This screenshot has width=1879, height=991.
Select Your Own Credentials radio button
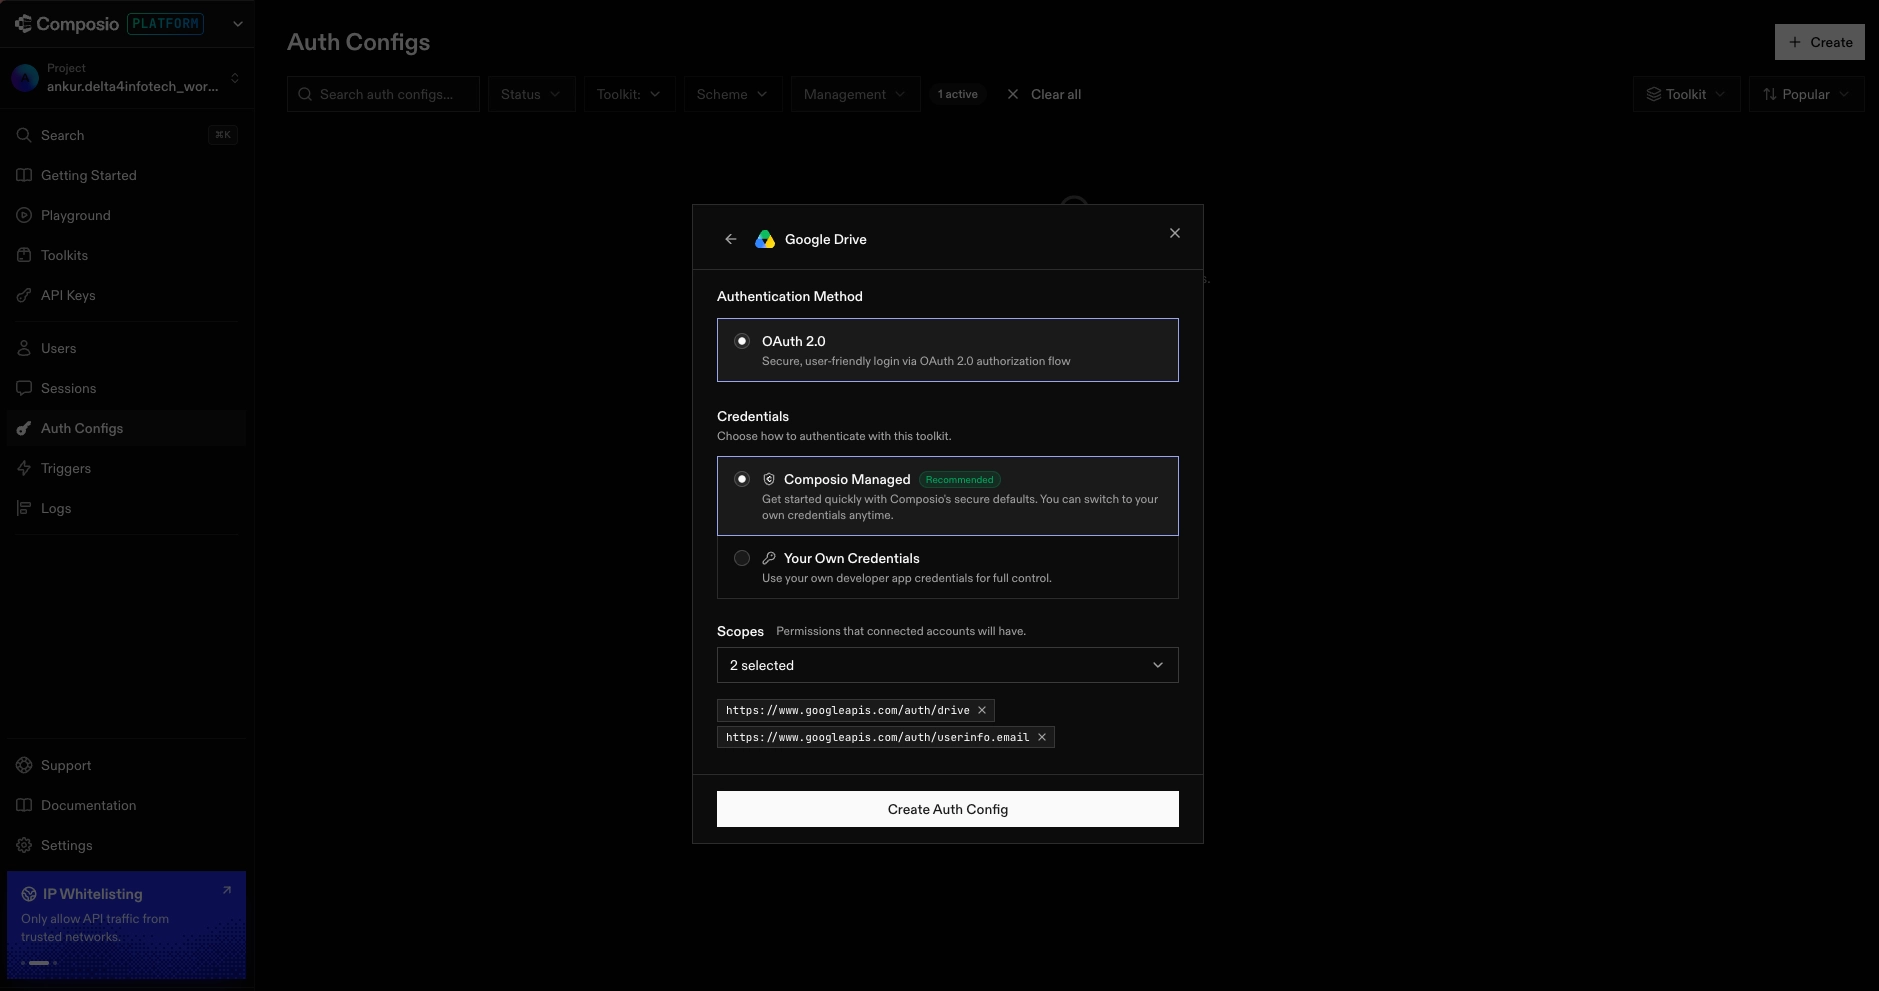pyautogui.click(x=742, y=558)
